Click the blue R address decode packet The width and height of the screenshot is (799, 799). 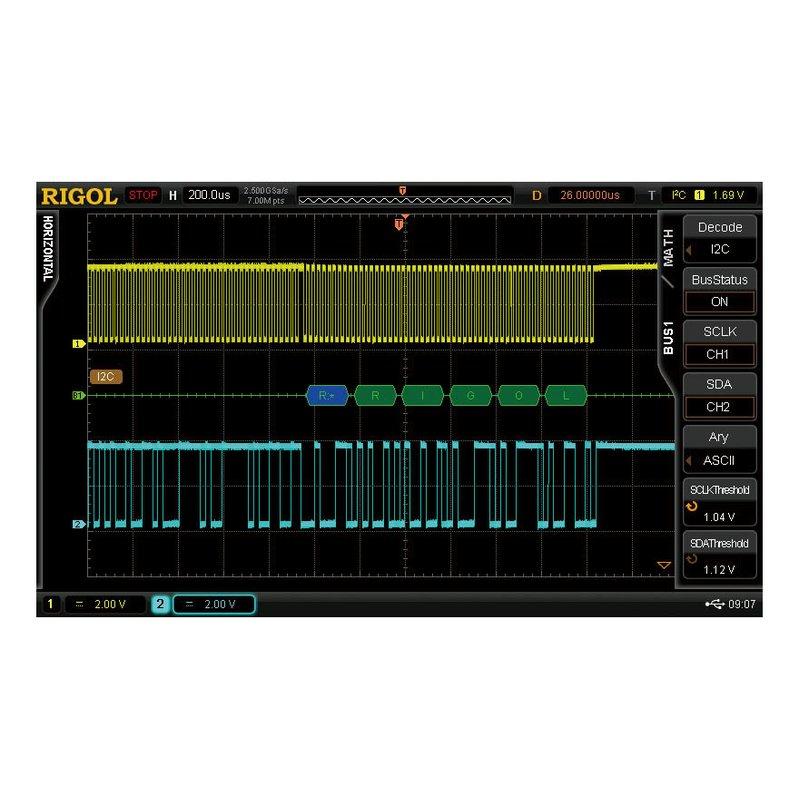click(x=327, y=395)
